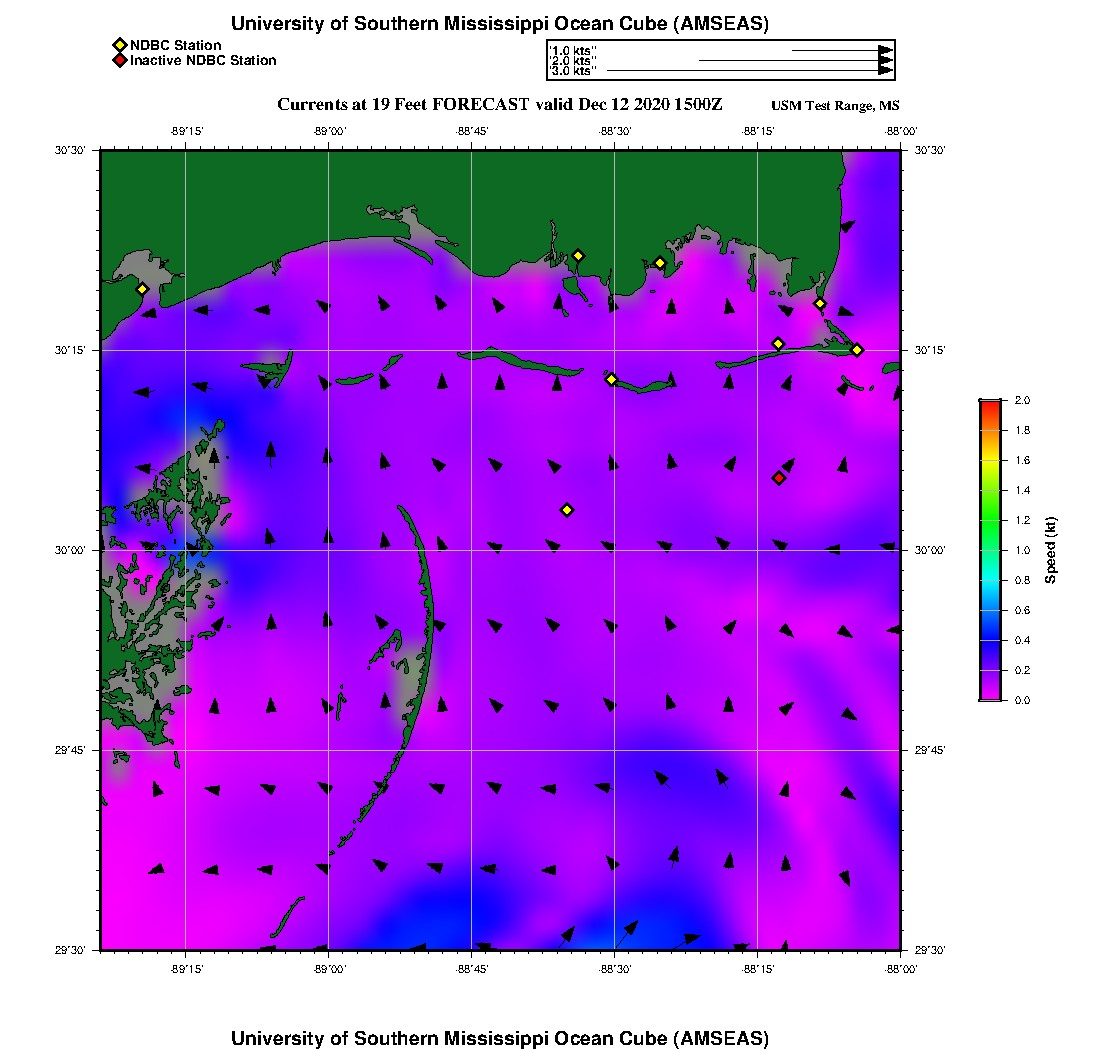This screenshot has width=1100, height=1050.
Task: Click the northernmost yellow NDBC station marker
Action: coord(578,256)
